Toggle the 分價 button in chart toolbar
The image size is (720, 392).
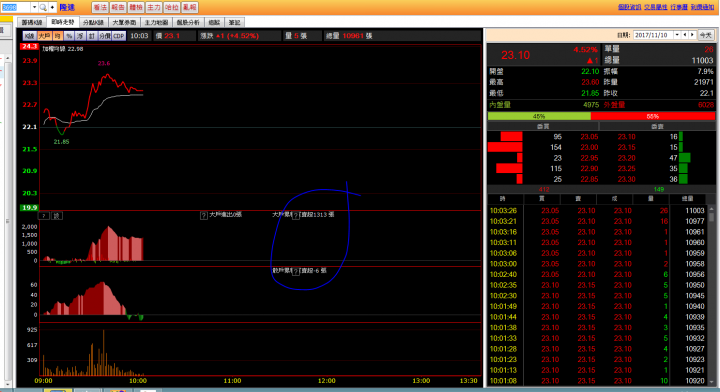(105, 36)
